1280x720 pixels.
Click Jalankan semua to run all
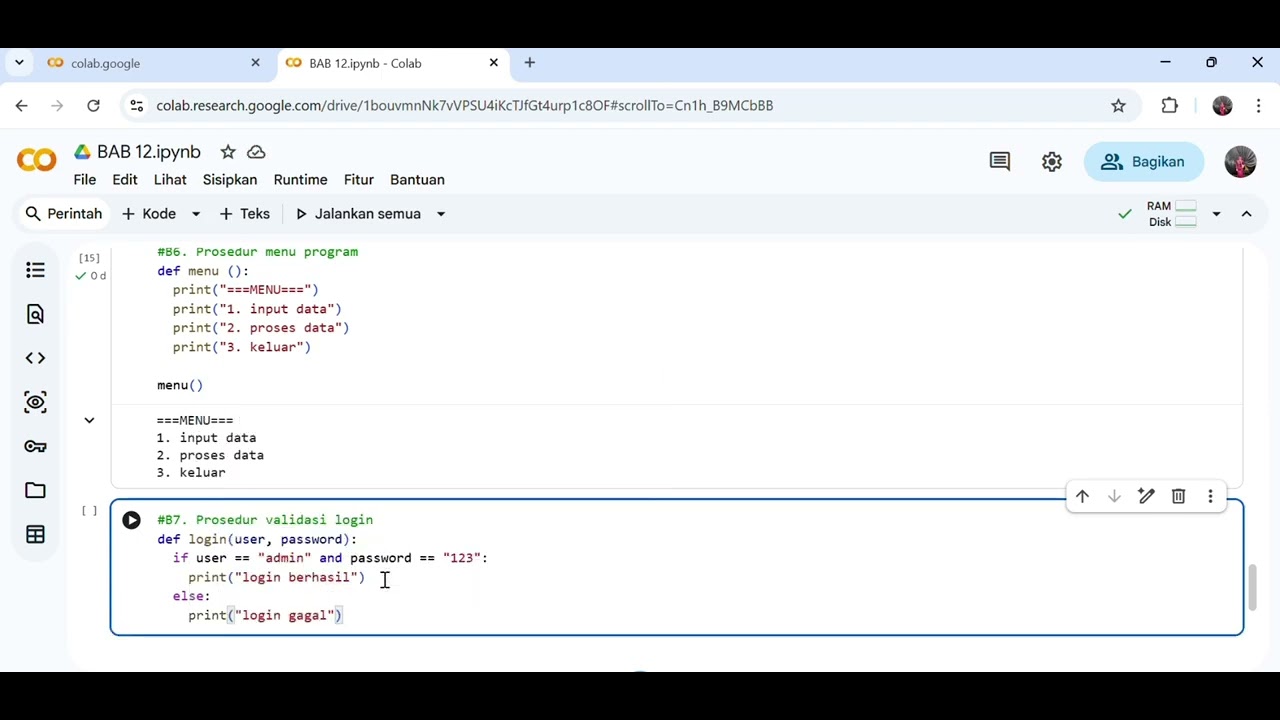(357, 214)
